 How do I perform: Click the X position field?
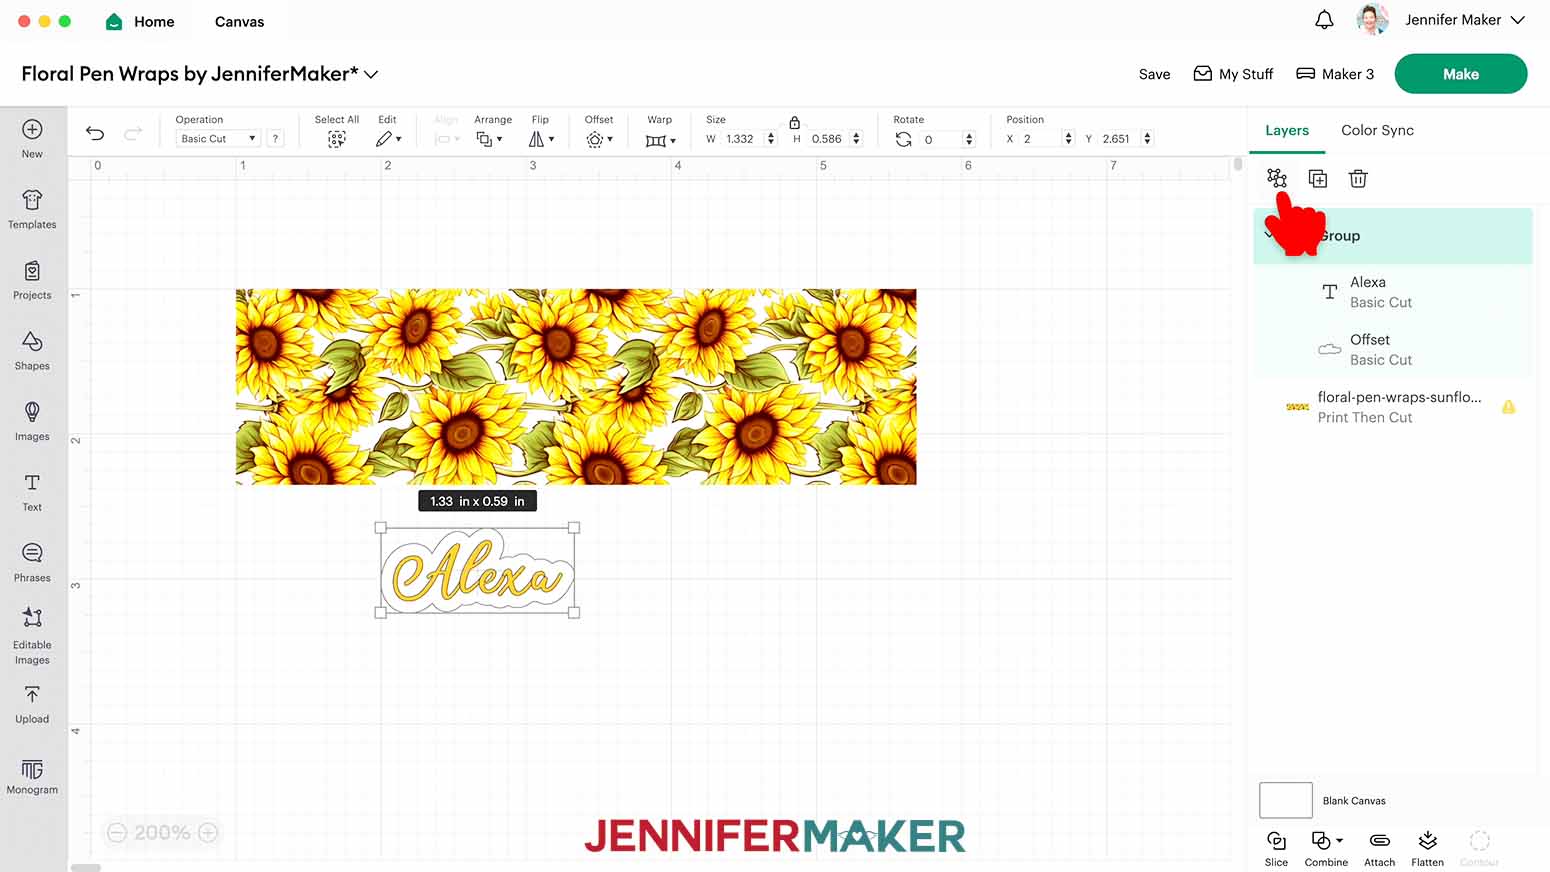click(x=1040, y=139)
